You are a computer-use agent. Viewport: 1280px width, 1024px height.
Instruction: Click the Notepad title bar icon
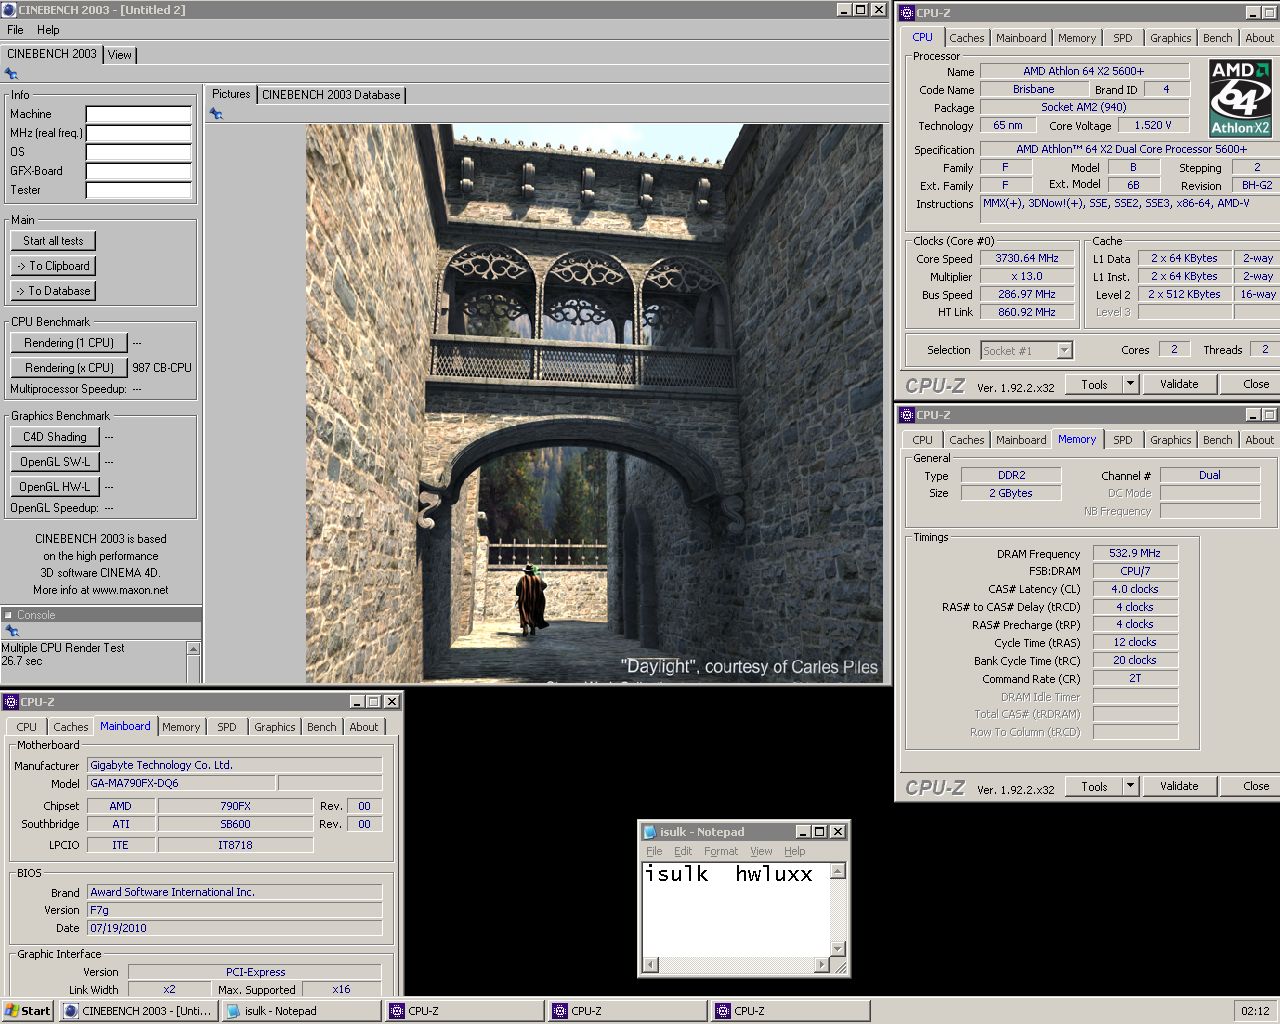tap(650, 832)
